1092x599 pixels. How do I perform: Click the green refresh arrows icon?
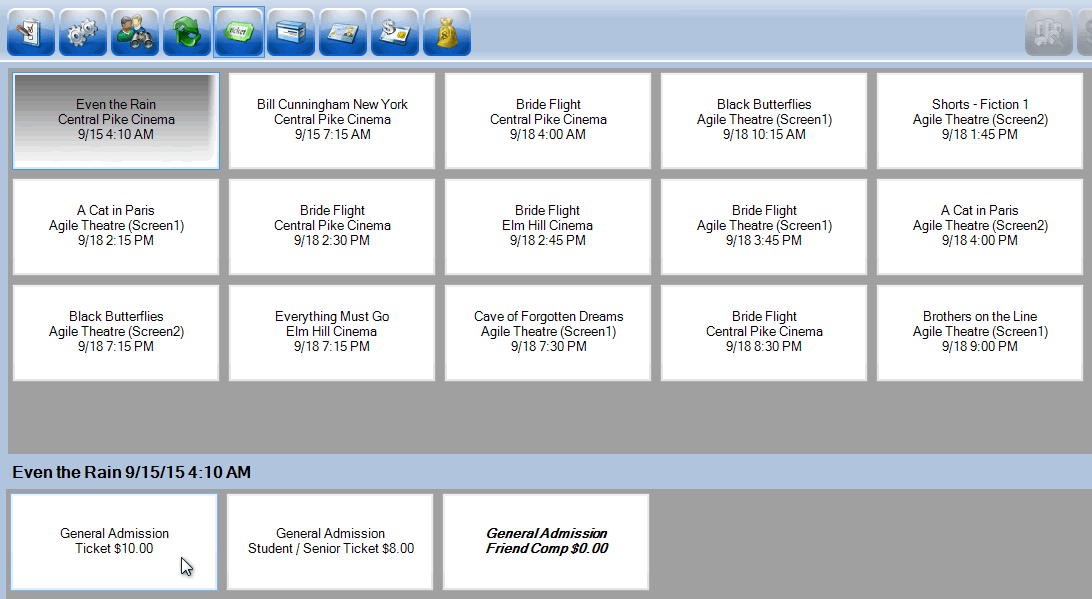186,32
